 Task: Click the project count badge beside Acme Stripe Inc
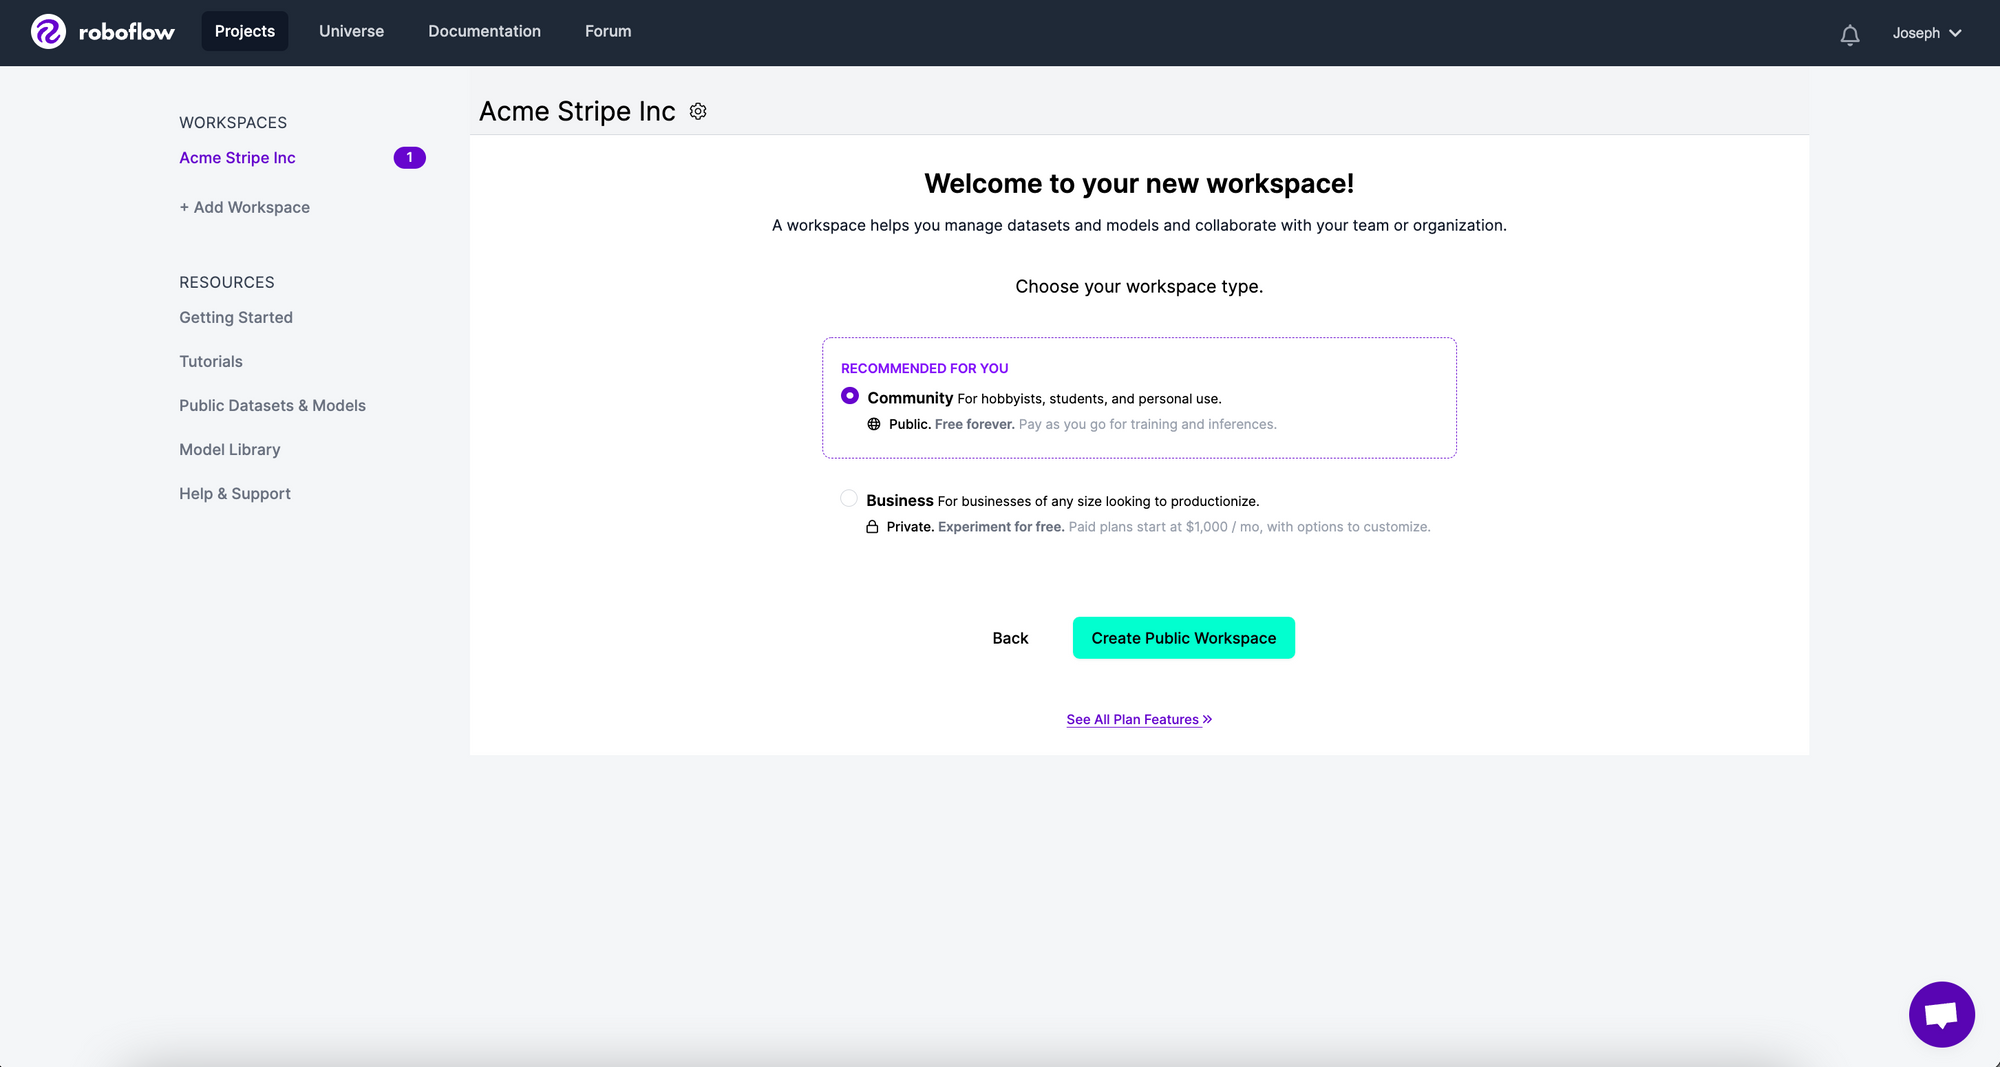(409, 157)
